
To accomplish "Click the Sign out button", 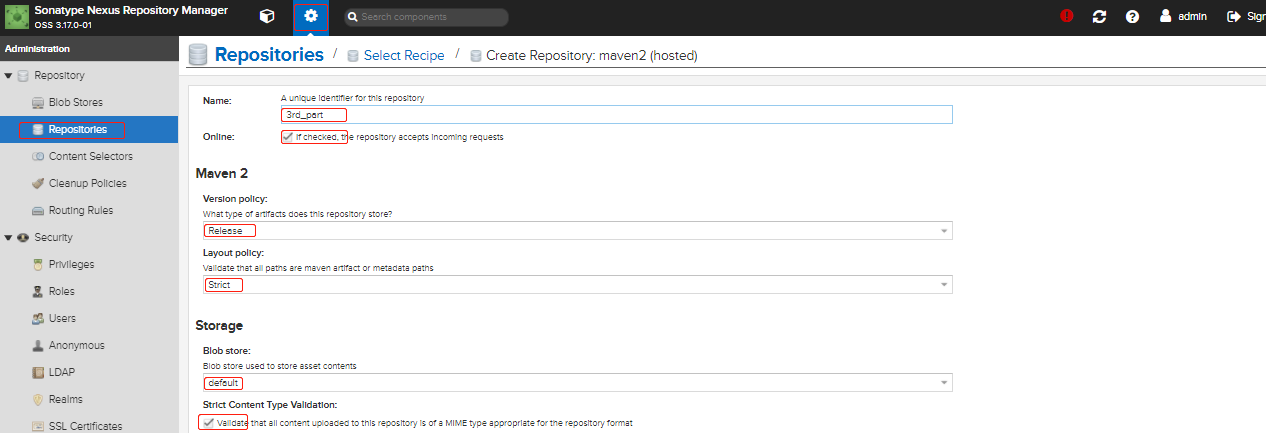I will point(1246,17).
